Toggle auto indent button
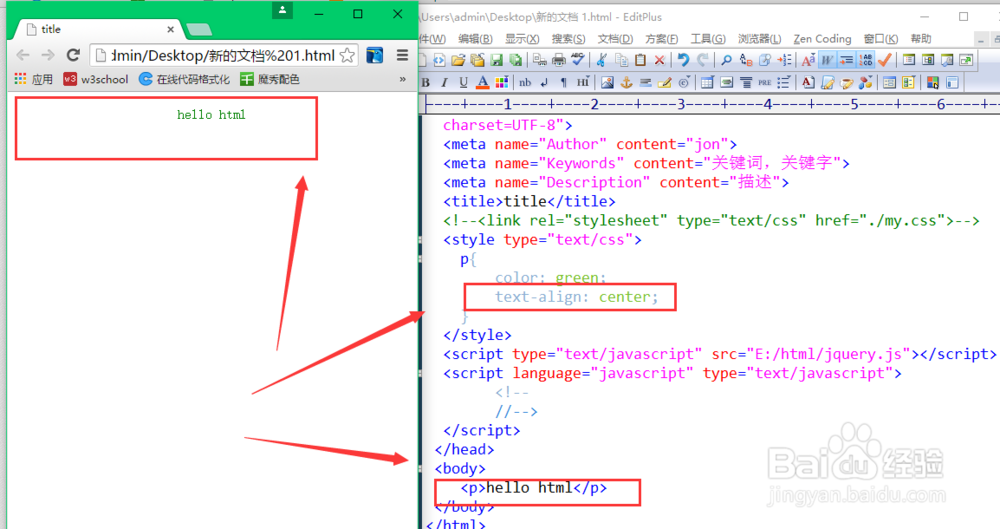 pos(846,60)
